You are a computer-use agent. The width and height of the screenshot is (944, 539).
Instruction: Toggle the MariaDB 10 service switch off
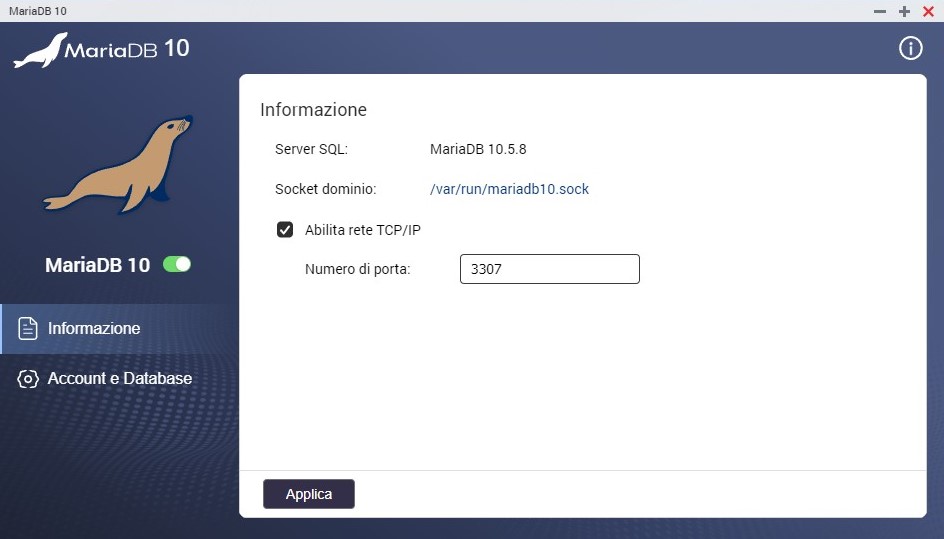pyautogui.click(x=177, y=265)
